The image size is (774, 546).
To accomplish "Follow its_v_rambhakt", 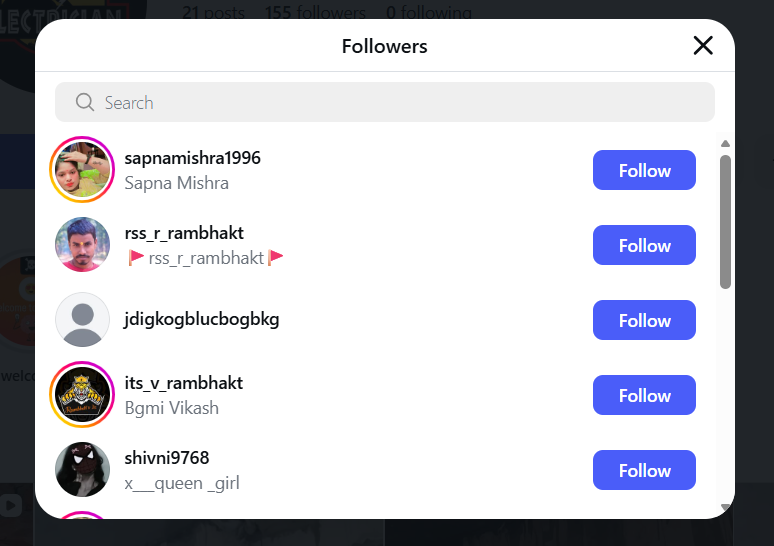I will click(x=644, y=395).
